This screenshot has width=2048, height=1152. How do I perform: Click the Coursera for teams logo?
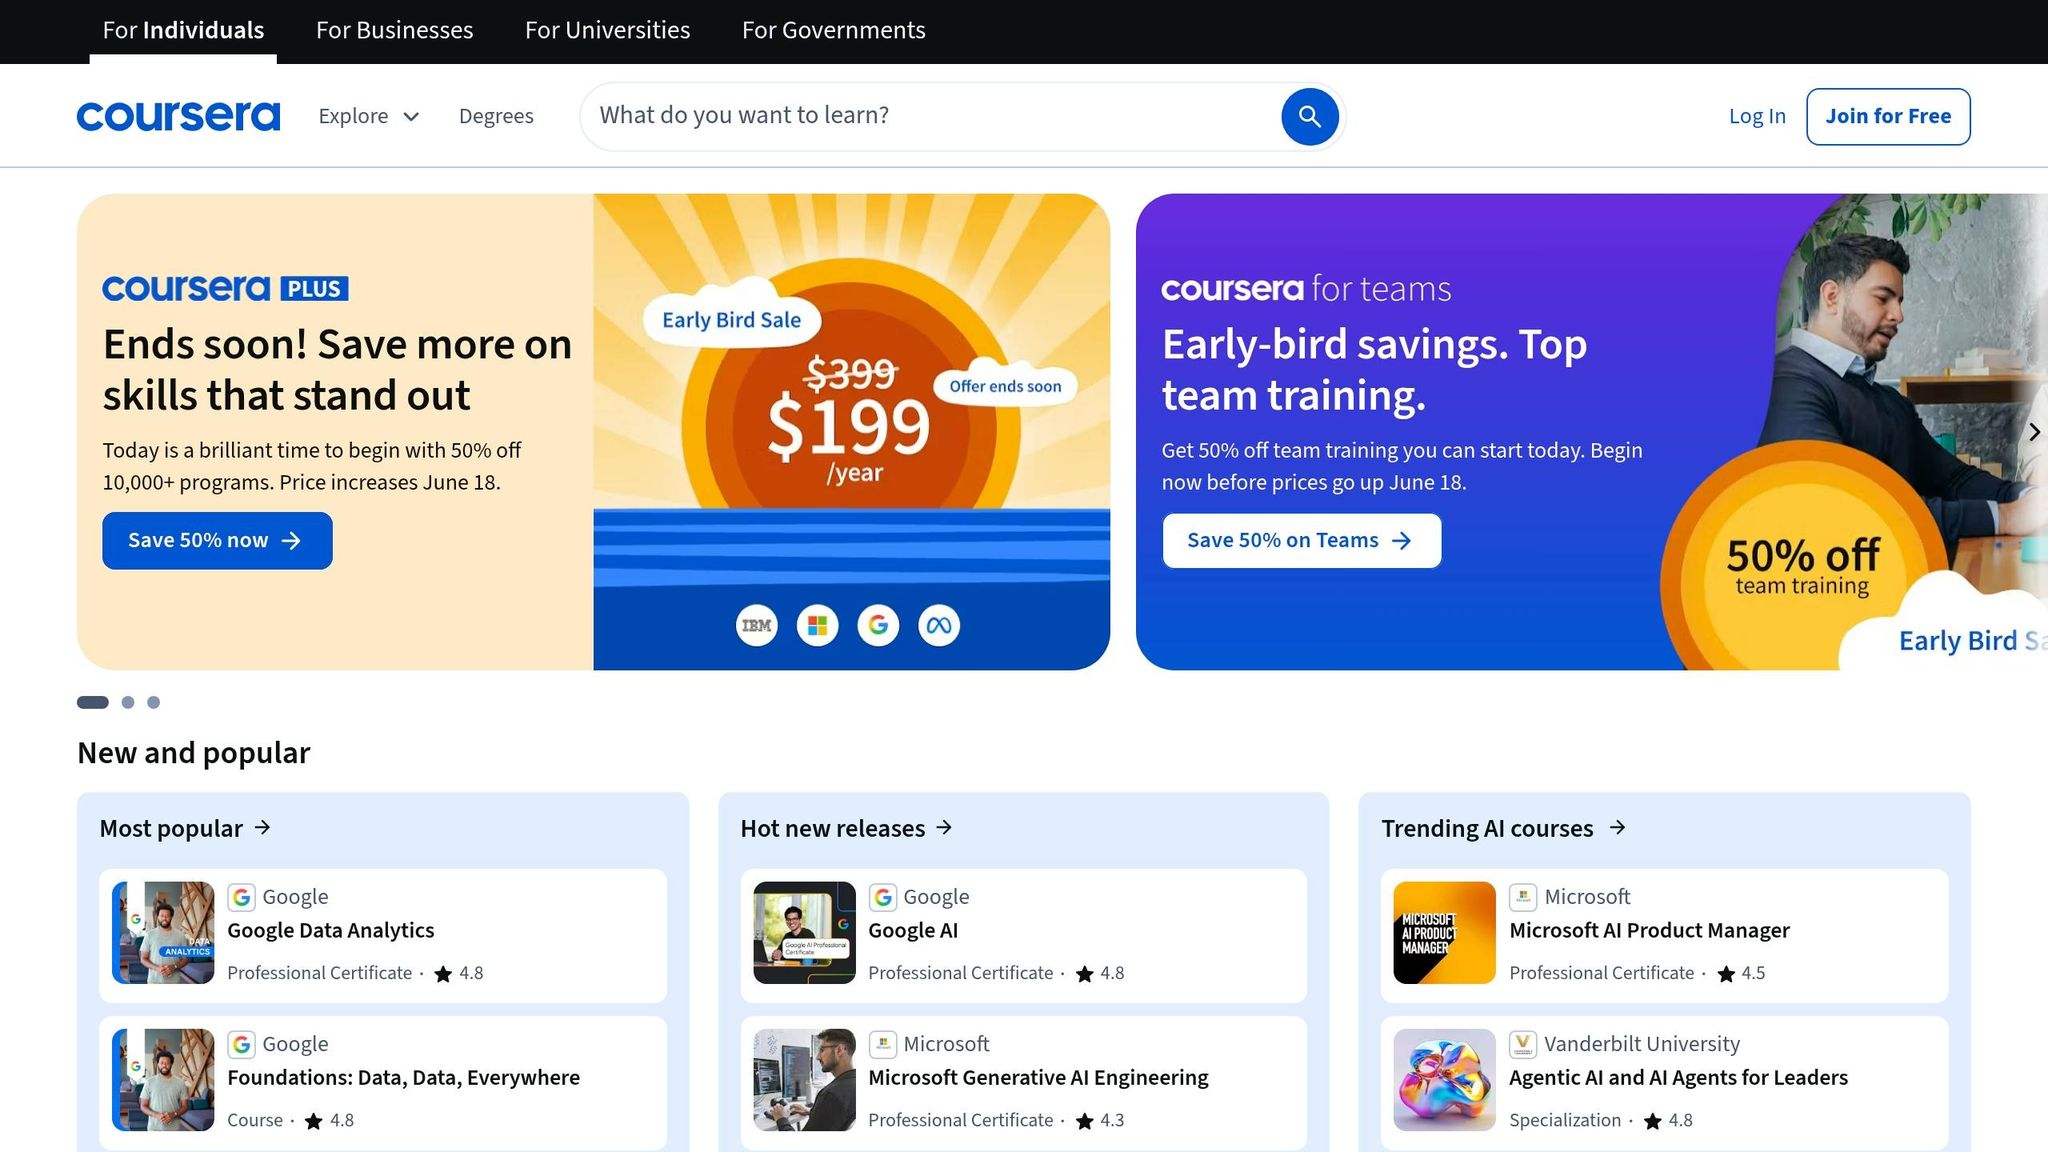[x=1306, y=289]
